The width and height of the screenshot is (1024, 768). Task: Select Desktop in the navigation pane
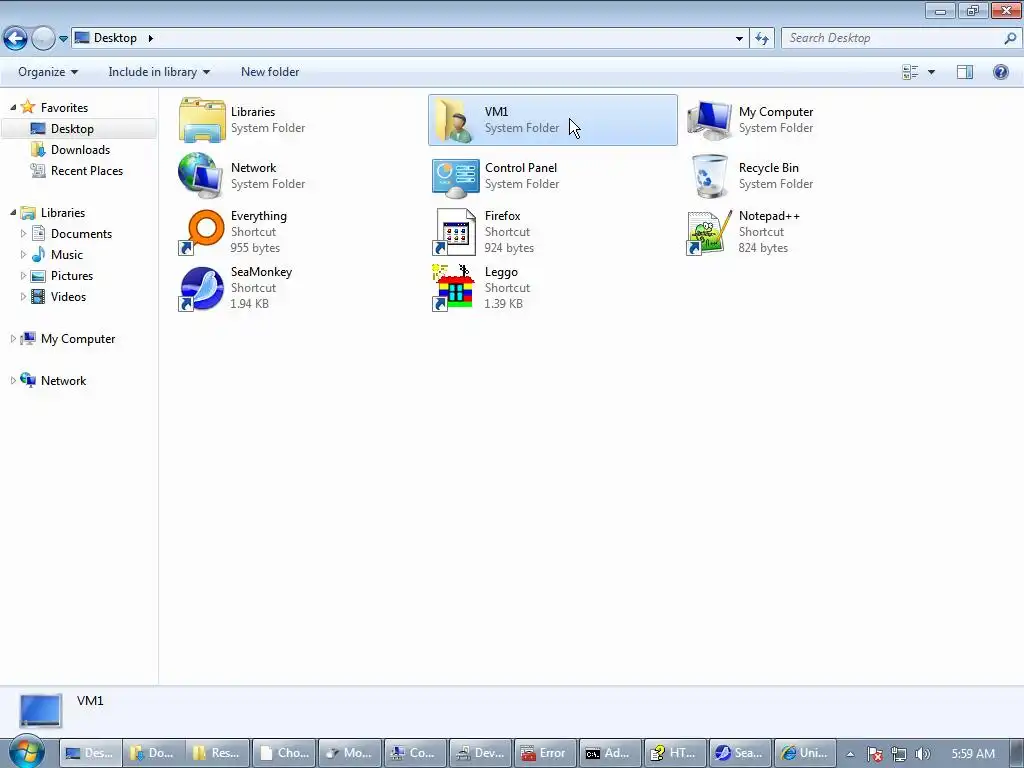(x=72, y=129)
